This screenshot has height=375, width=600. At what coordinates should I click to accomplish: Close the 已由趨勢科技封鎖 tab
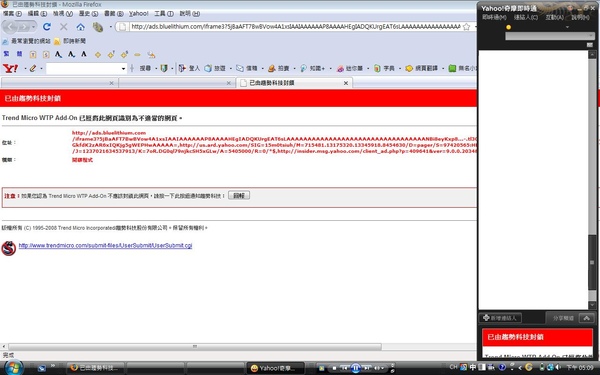click(x=346, y=83)
